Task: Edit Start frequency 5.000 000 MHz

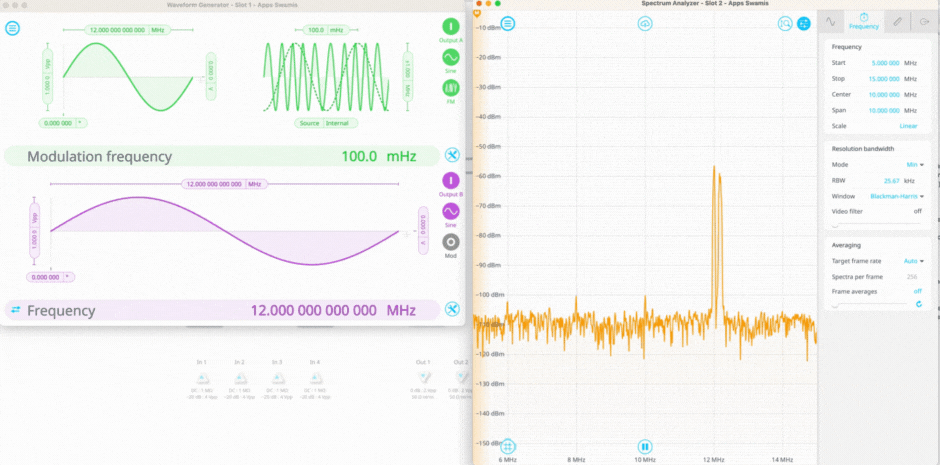Action: pos(884,63)
